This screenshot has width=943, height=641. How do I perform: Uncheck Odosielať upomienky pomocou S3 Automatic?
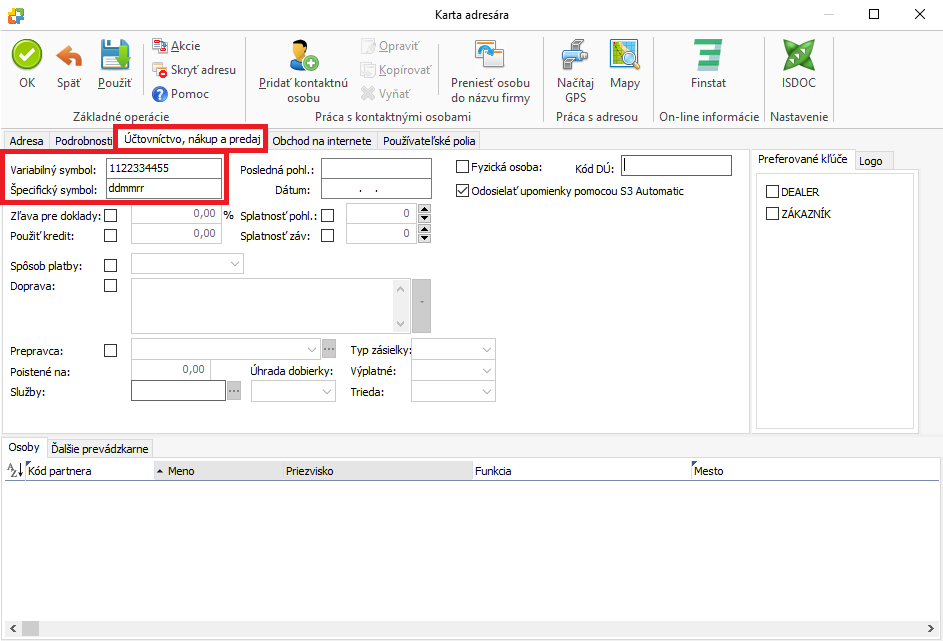pos(463,191)
